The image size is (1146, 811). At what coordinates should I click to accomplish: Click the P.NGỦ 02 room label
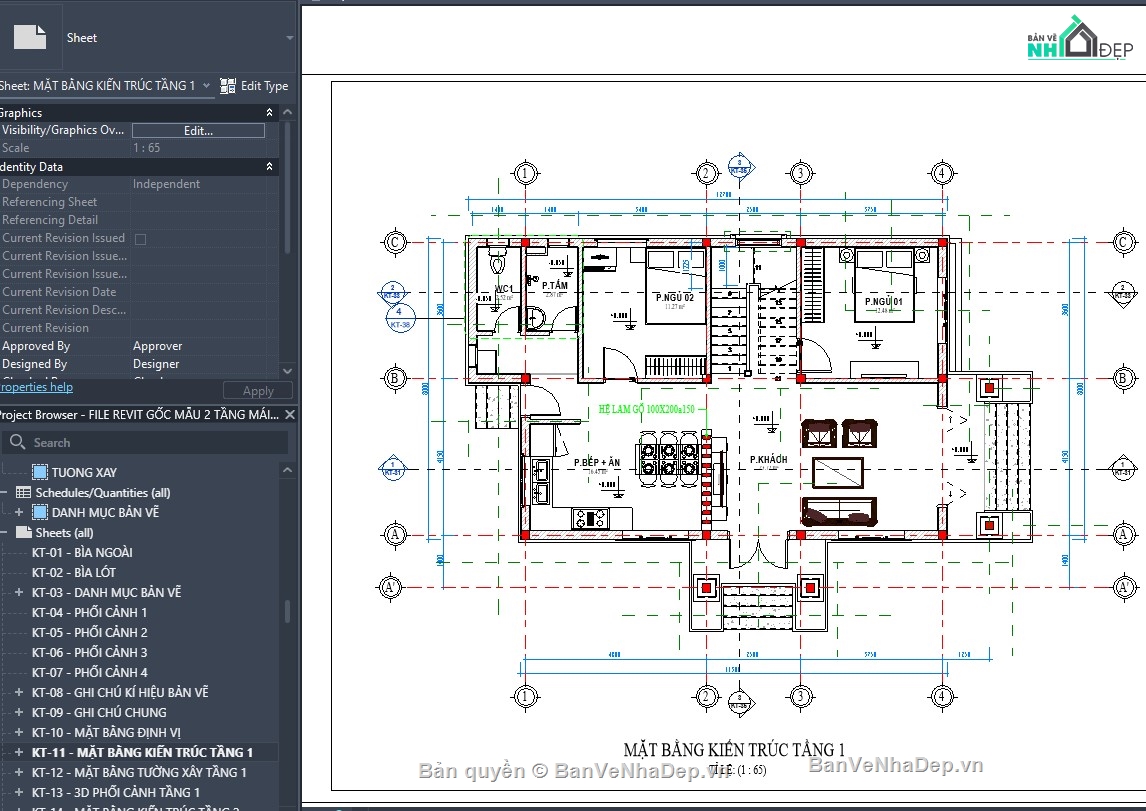(675, 297)
